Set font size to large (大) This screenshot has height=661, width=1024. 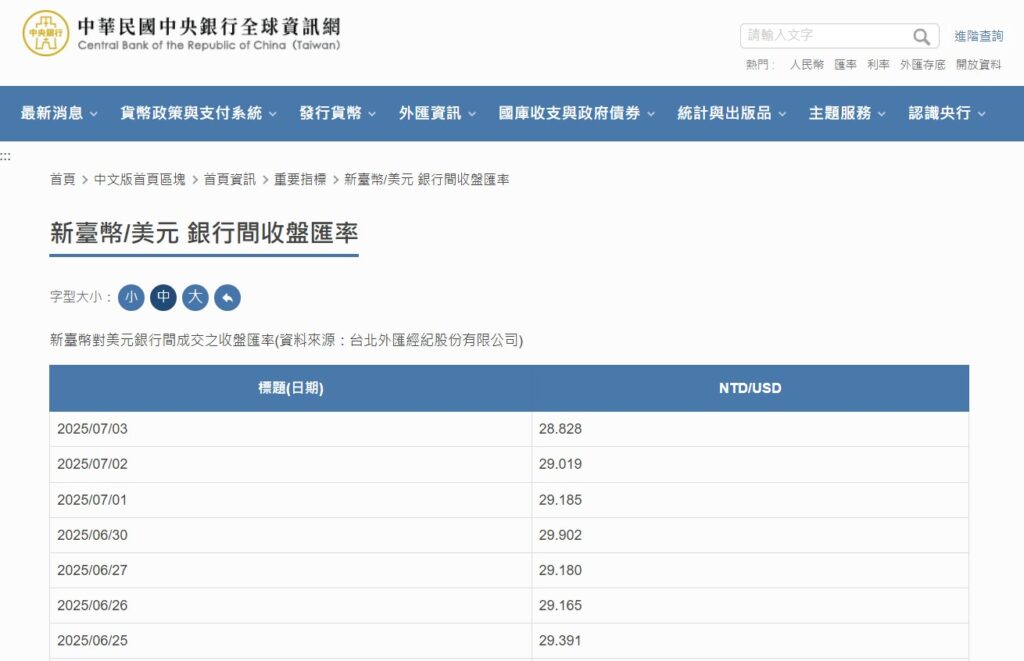click(195, 298)
